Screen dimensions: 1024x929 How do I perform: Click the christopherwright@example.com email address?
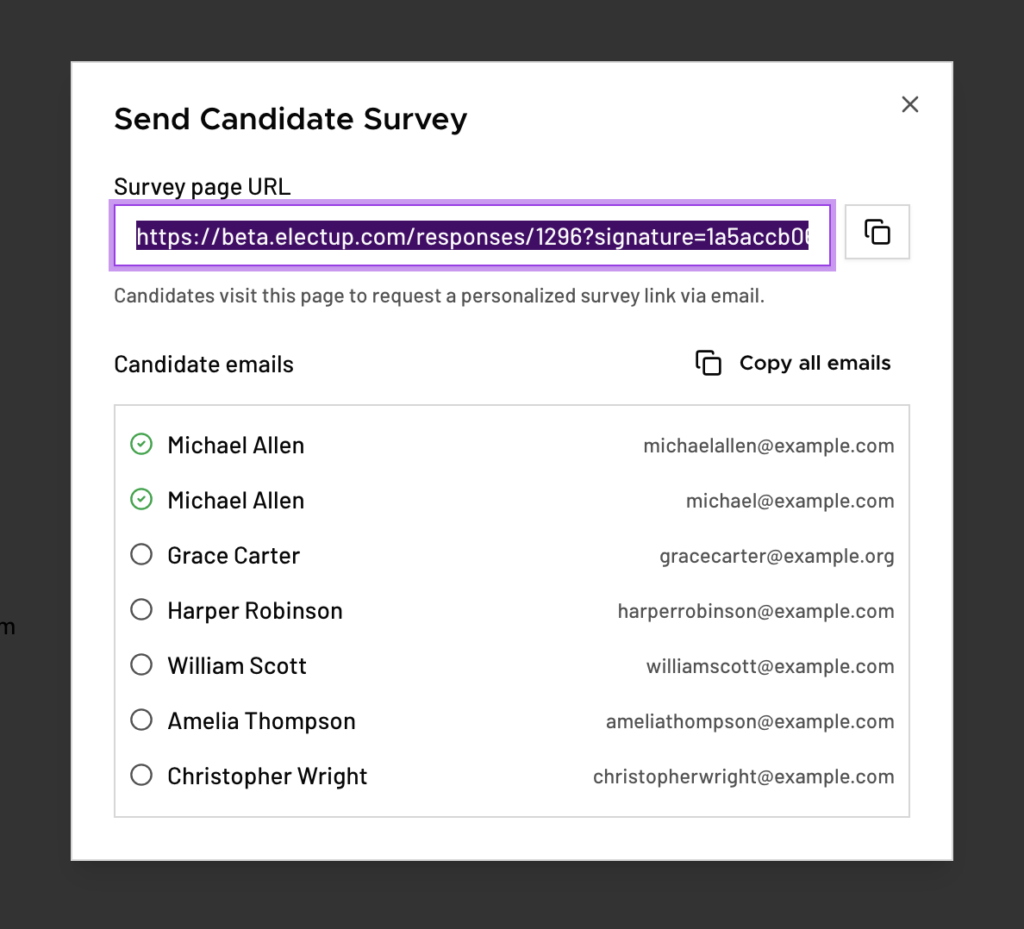pos(743,776)
